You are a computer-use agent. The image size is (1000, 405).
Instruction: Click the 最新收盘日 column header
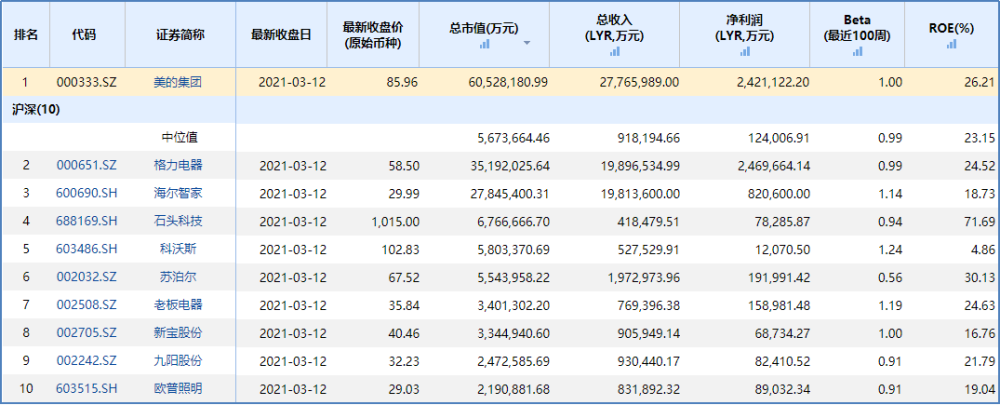click(x=281, y=34)
